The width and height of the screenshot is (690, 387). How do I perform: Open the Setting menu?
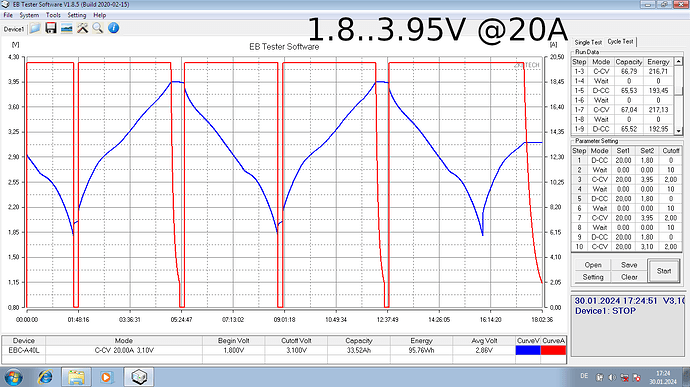[77, 15]
